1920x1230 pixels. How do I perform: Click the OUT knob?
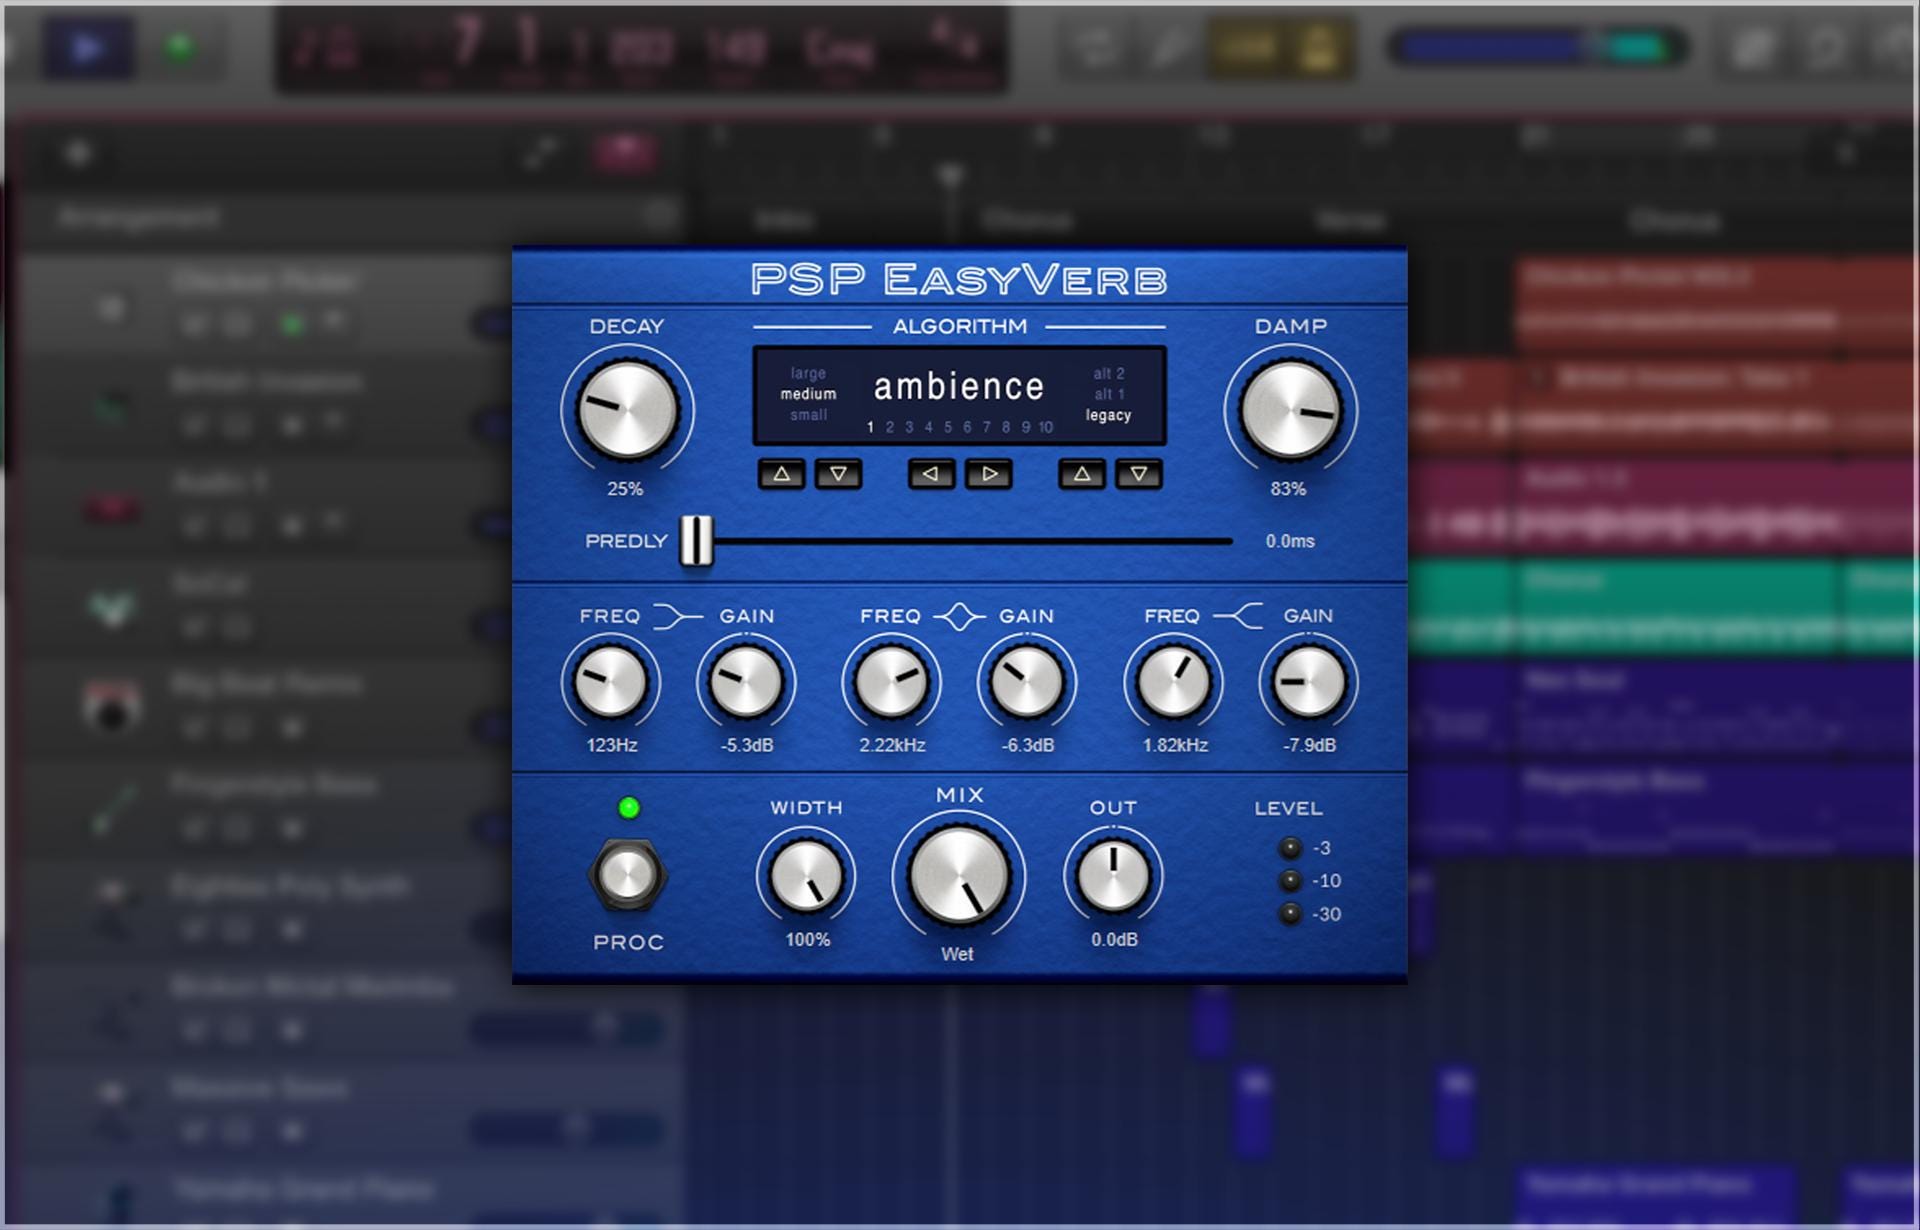pos(1113,876)
